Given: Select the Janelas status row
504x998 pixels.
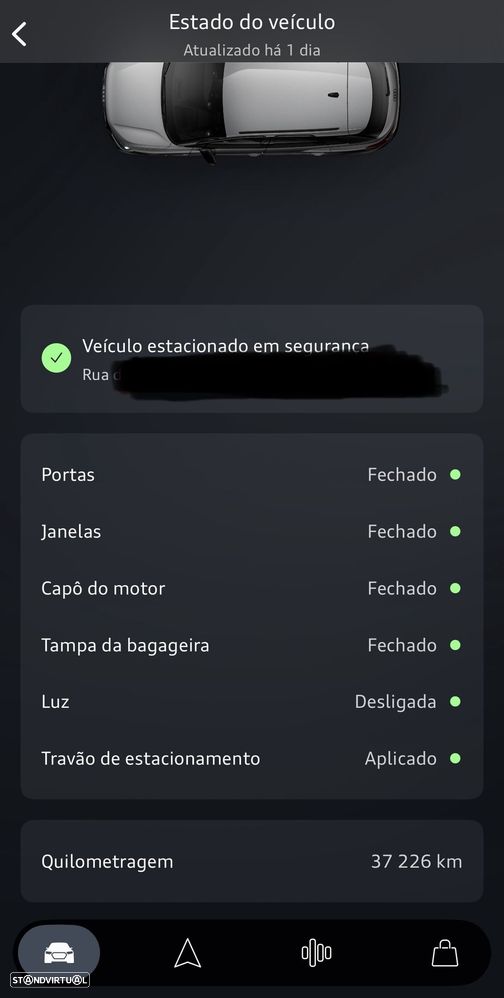Looking at the screenshot, I should (x=251, y=531).
